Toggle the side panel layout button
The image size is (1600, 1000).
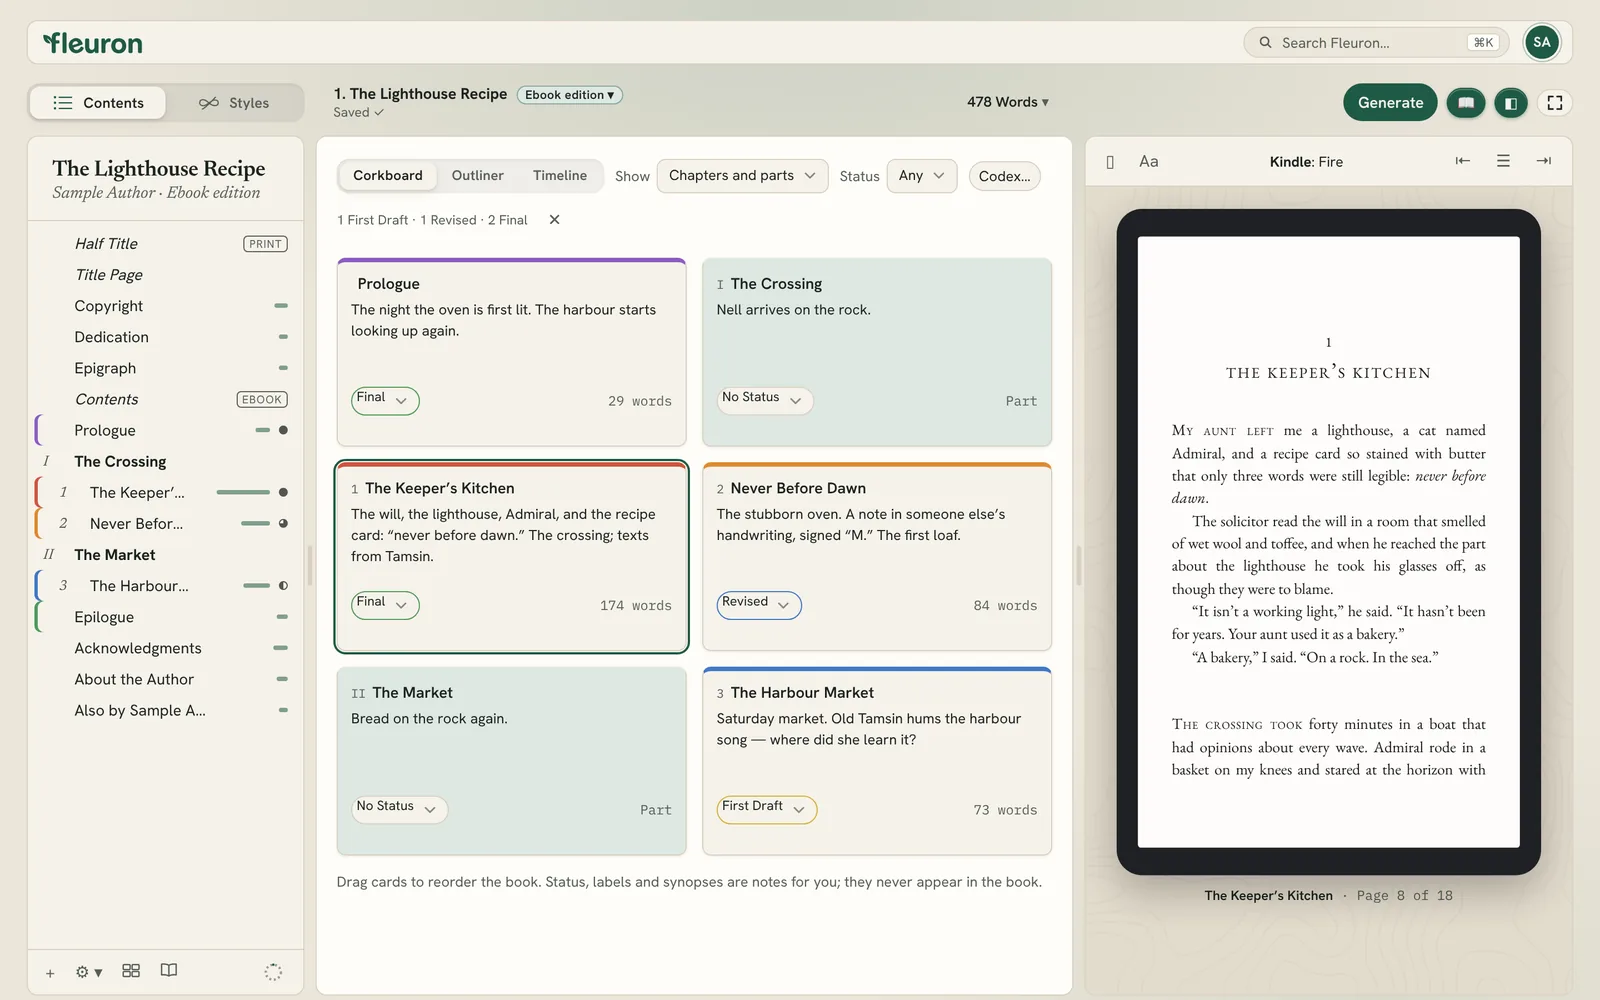tap(1511, 103)
